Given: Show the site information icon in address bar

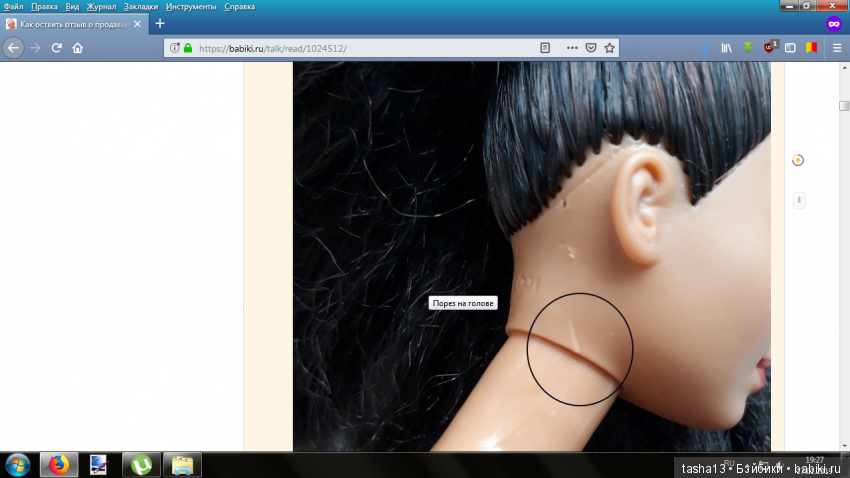Looking at the screenshot, I should click(x=174, y=47).
